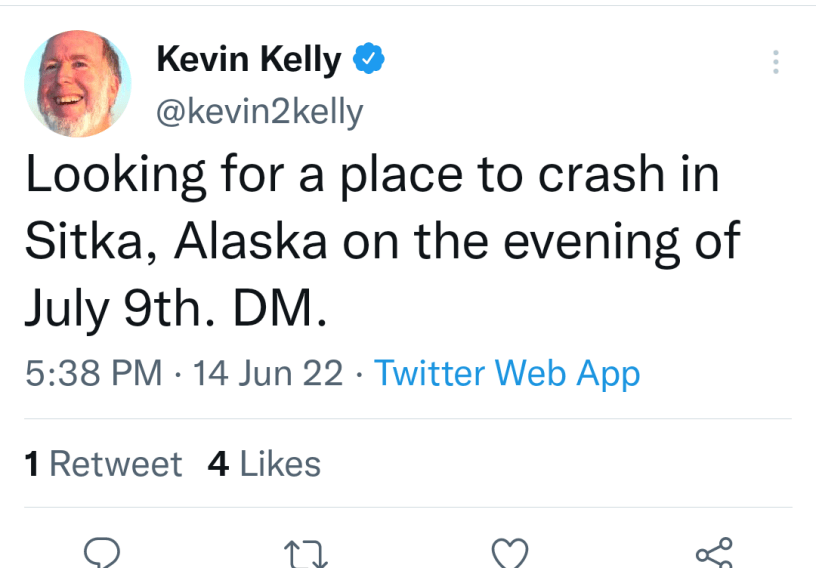View the 4 Likes list
This screenshot has width=816, height=568.
tap(264, 464)
